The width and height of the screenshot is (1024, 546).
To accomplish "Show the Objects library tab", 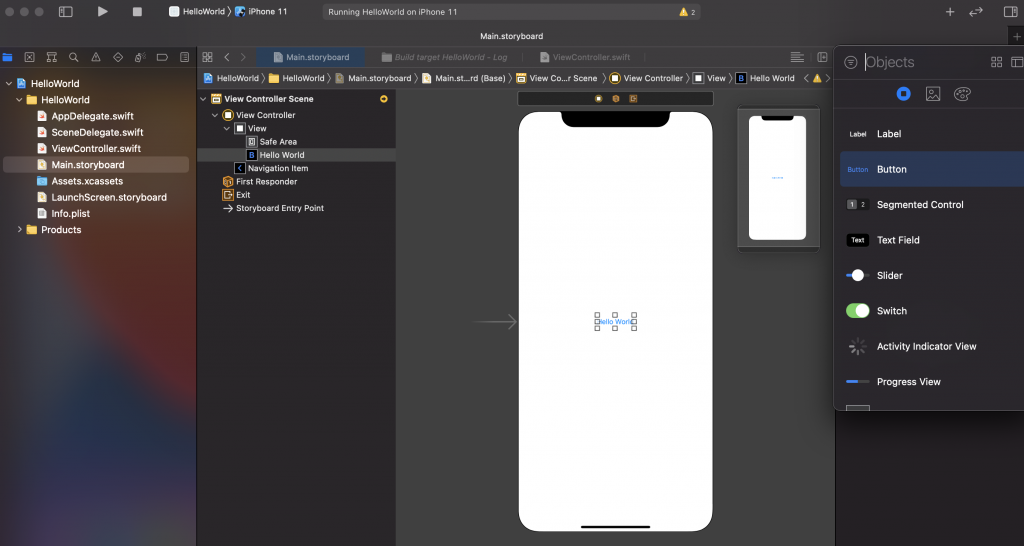I will coord(903,94).
